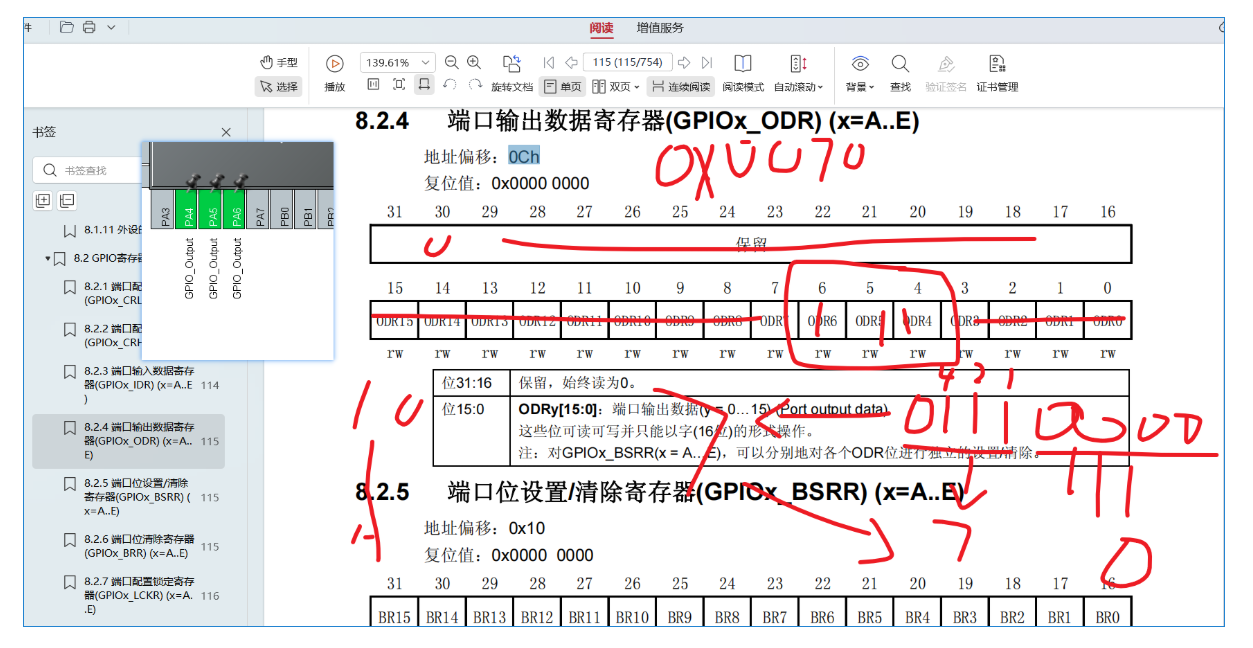
Task: Open bookmark 8.2.5 GPIOx_BSRR
Action: click(x=128, y=497)
